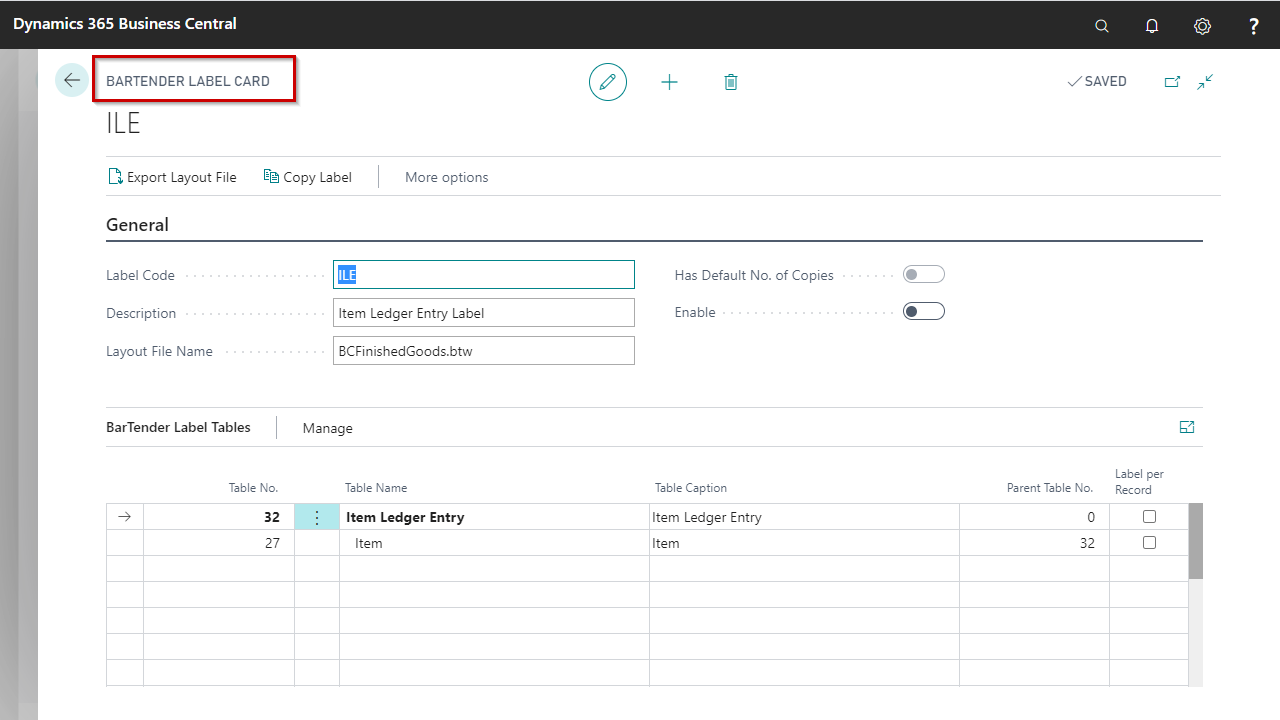The image size is (1280, 720).
Task: Delete the label with trash icon
Action: pos(731,82)
